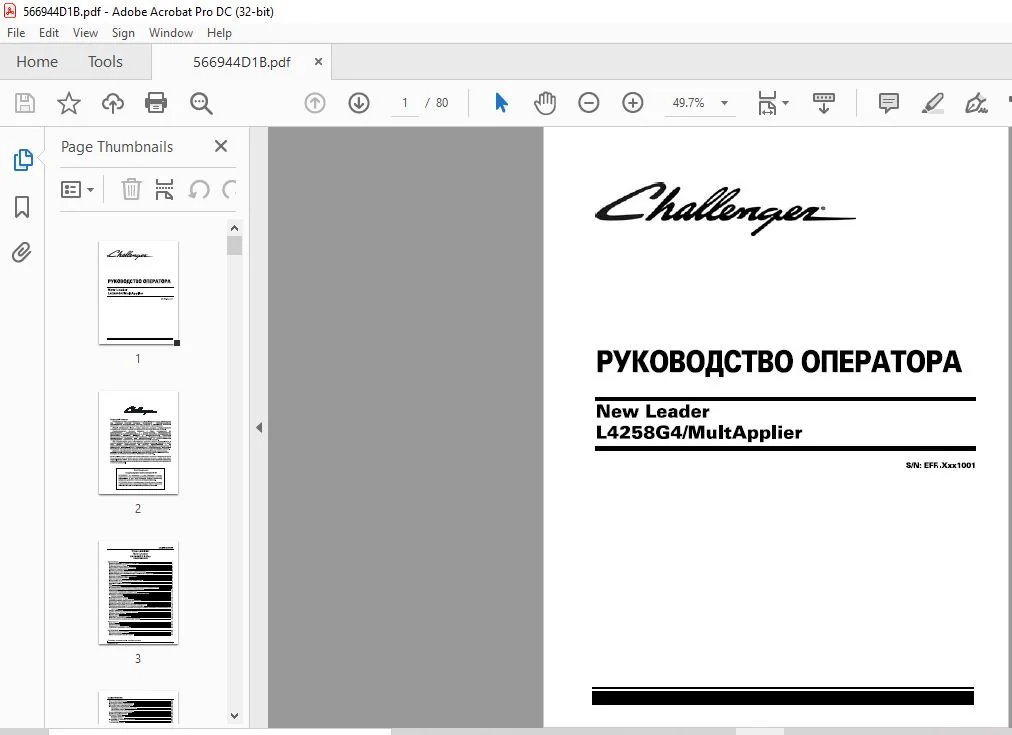Rotate page clockwise in thumbnails panel
Viewport: 1012px width, 735px height.
pos(229,190)
